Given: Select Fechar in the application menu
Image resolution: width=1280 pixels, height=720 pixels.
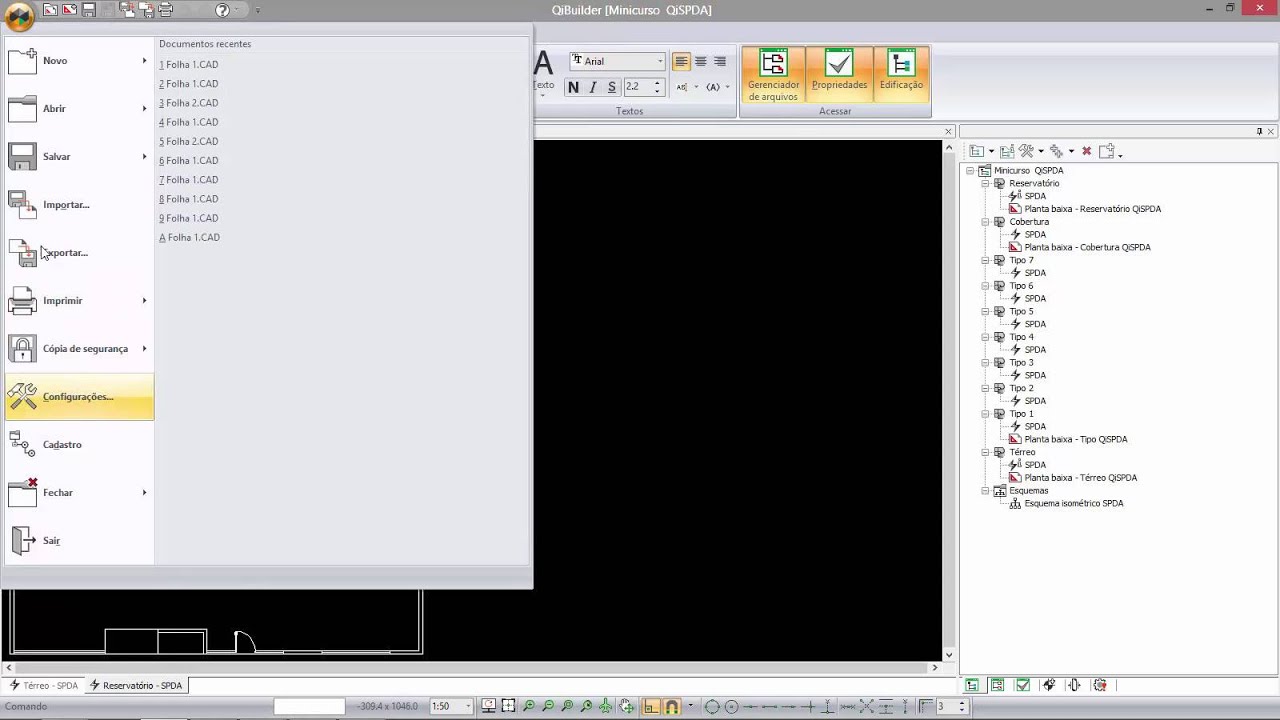Looking at the screenshot, I should coord(79,493).
